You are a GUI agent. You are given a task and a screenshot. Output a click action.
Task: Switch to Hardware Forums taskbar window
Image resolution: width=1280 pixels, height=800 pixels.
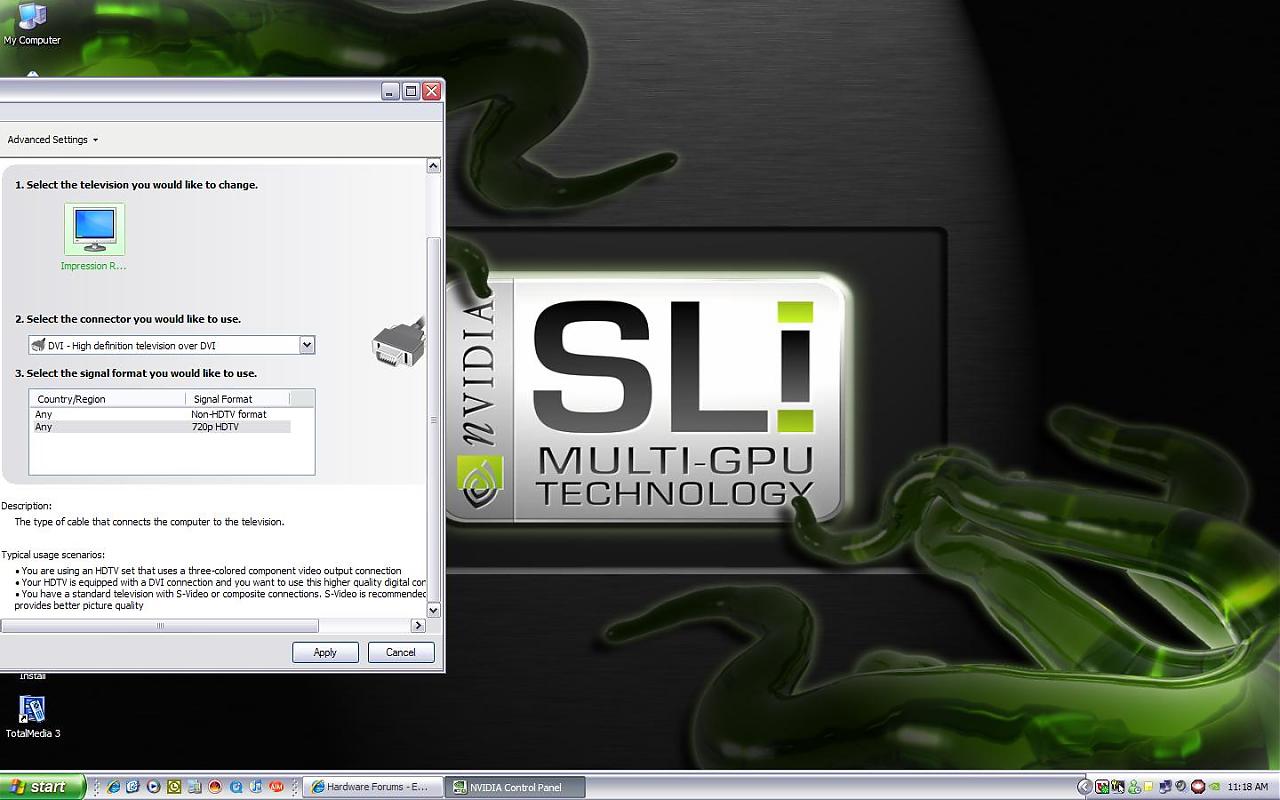pyautogui.click(x=369, y=787)
